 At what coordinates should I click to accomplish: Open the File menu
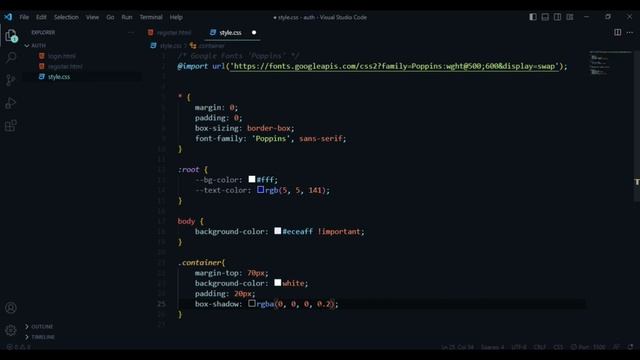point(24,17)
